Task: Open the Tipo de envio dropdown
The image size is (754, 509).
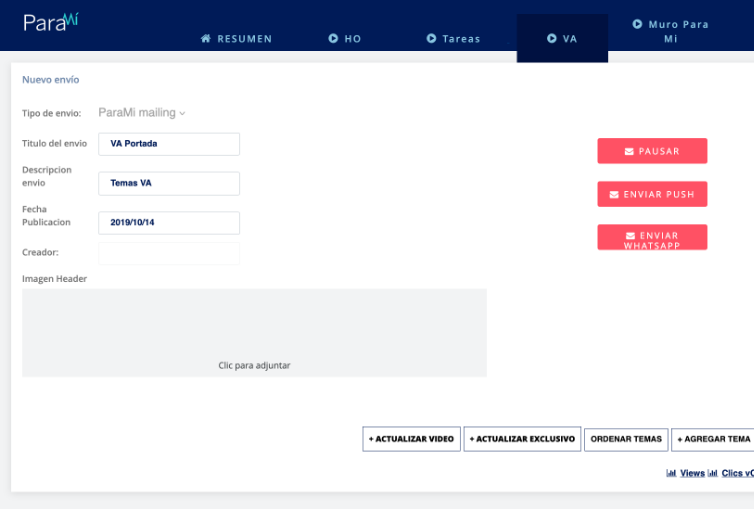Action: [142, 113]
